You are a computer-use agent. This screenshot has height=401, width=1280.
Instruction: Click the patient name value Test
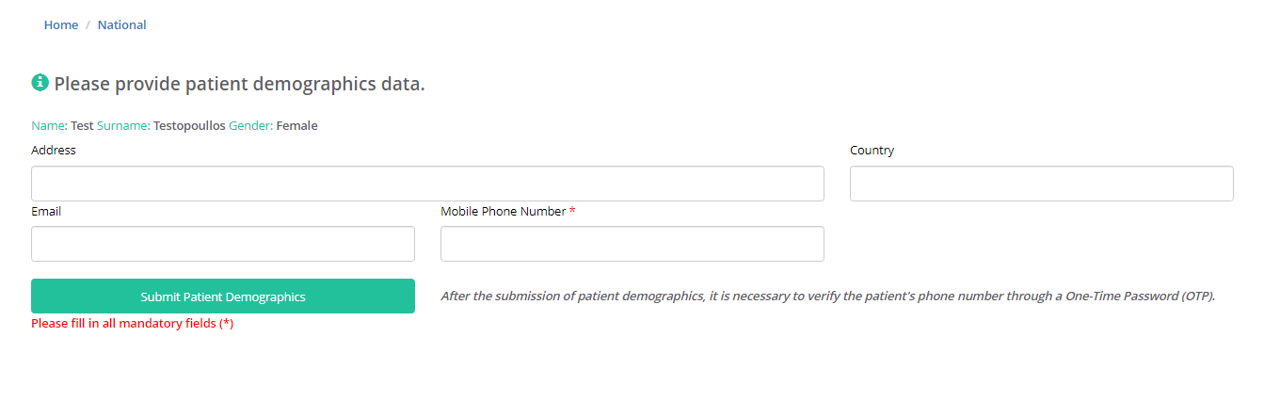(x=82, y=126)
